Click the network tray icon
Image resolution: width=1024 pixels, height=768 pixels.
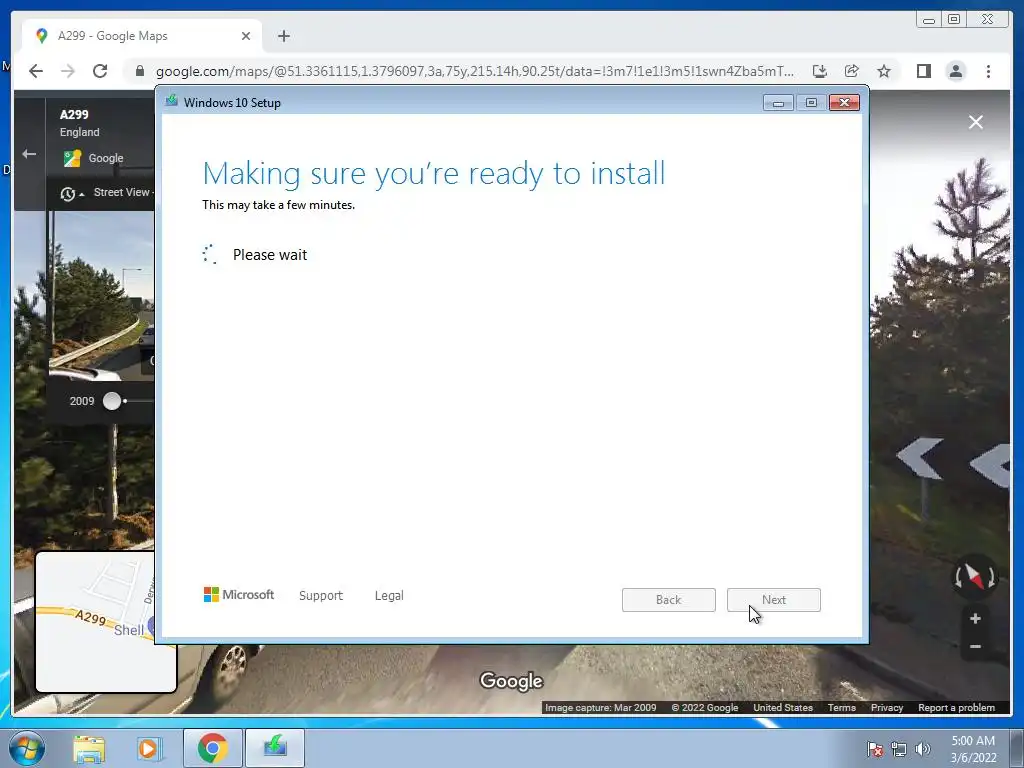point(899,749)
